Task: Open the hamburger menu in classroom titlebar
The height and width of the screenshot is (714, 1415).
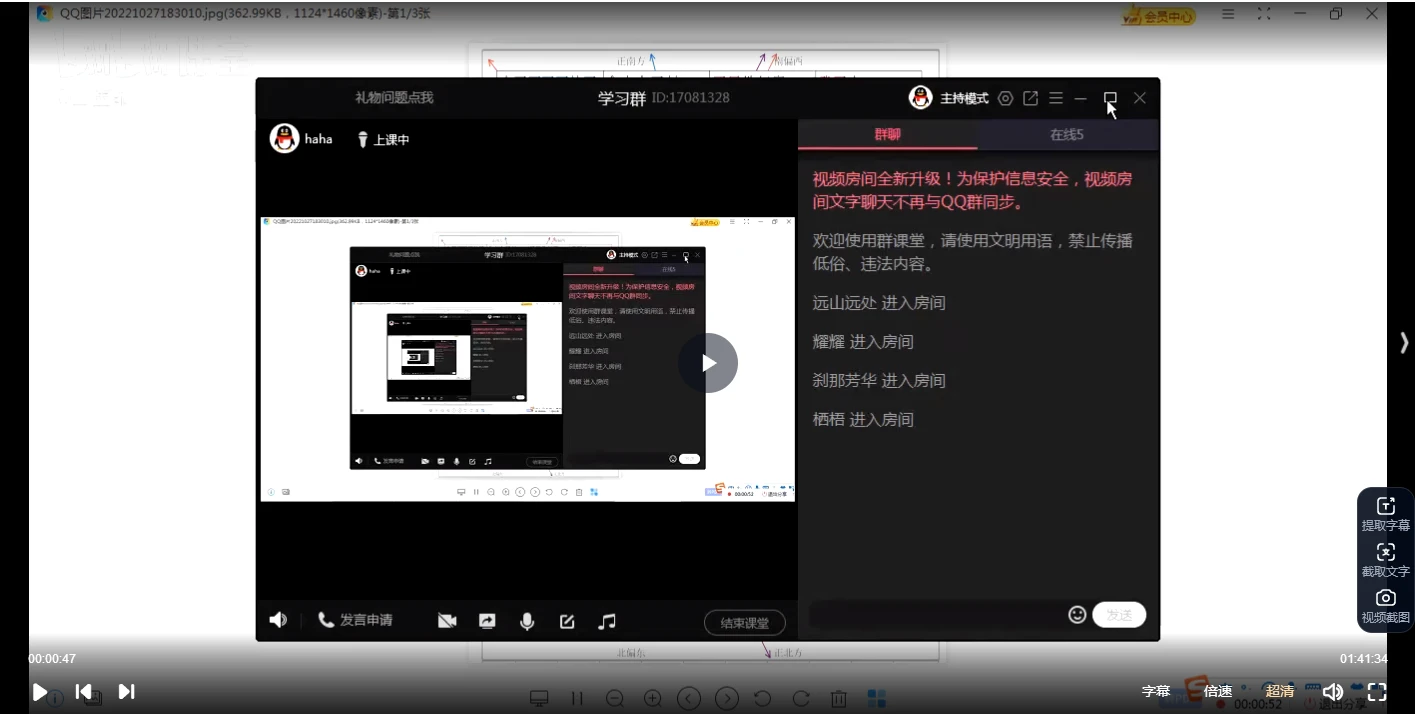Action: tap(1055, 98)
